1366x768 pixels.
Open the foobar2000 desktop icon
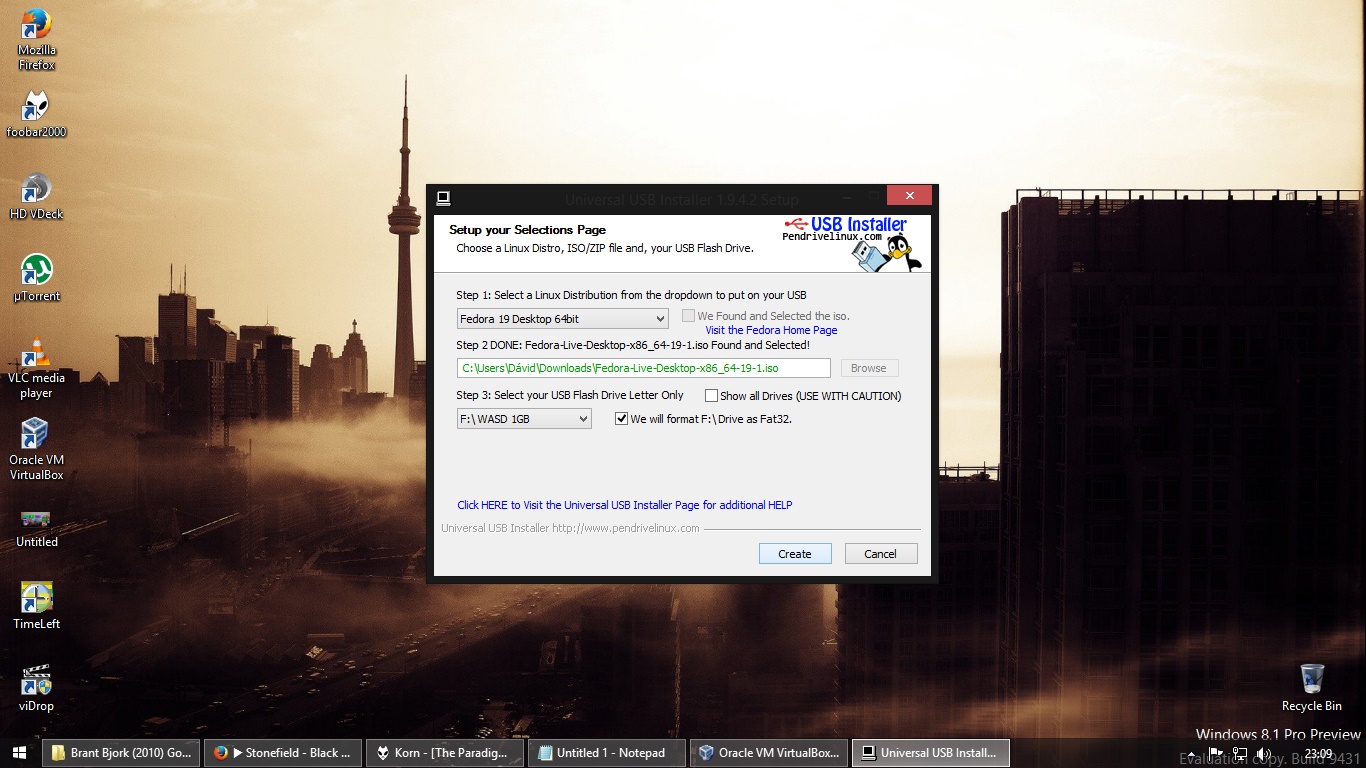[35, 108]
